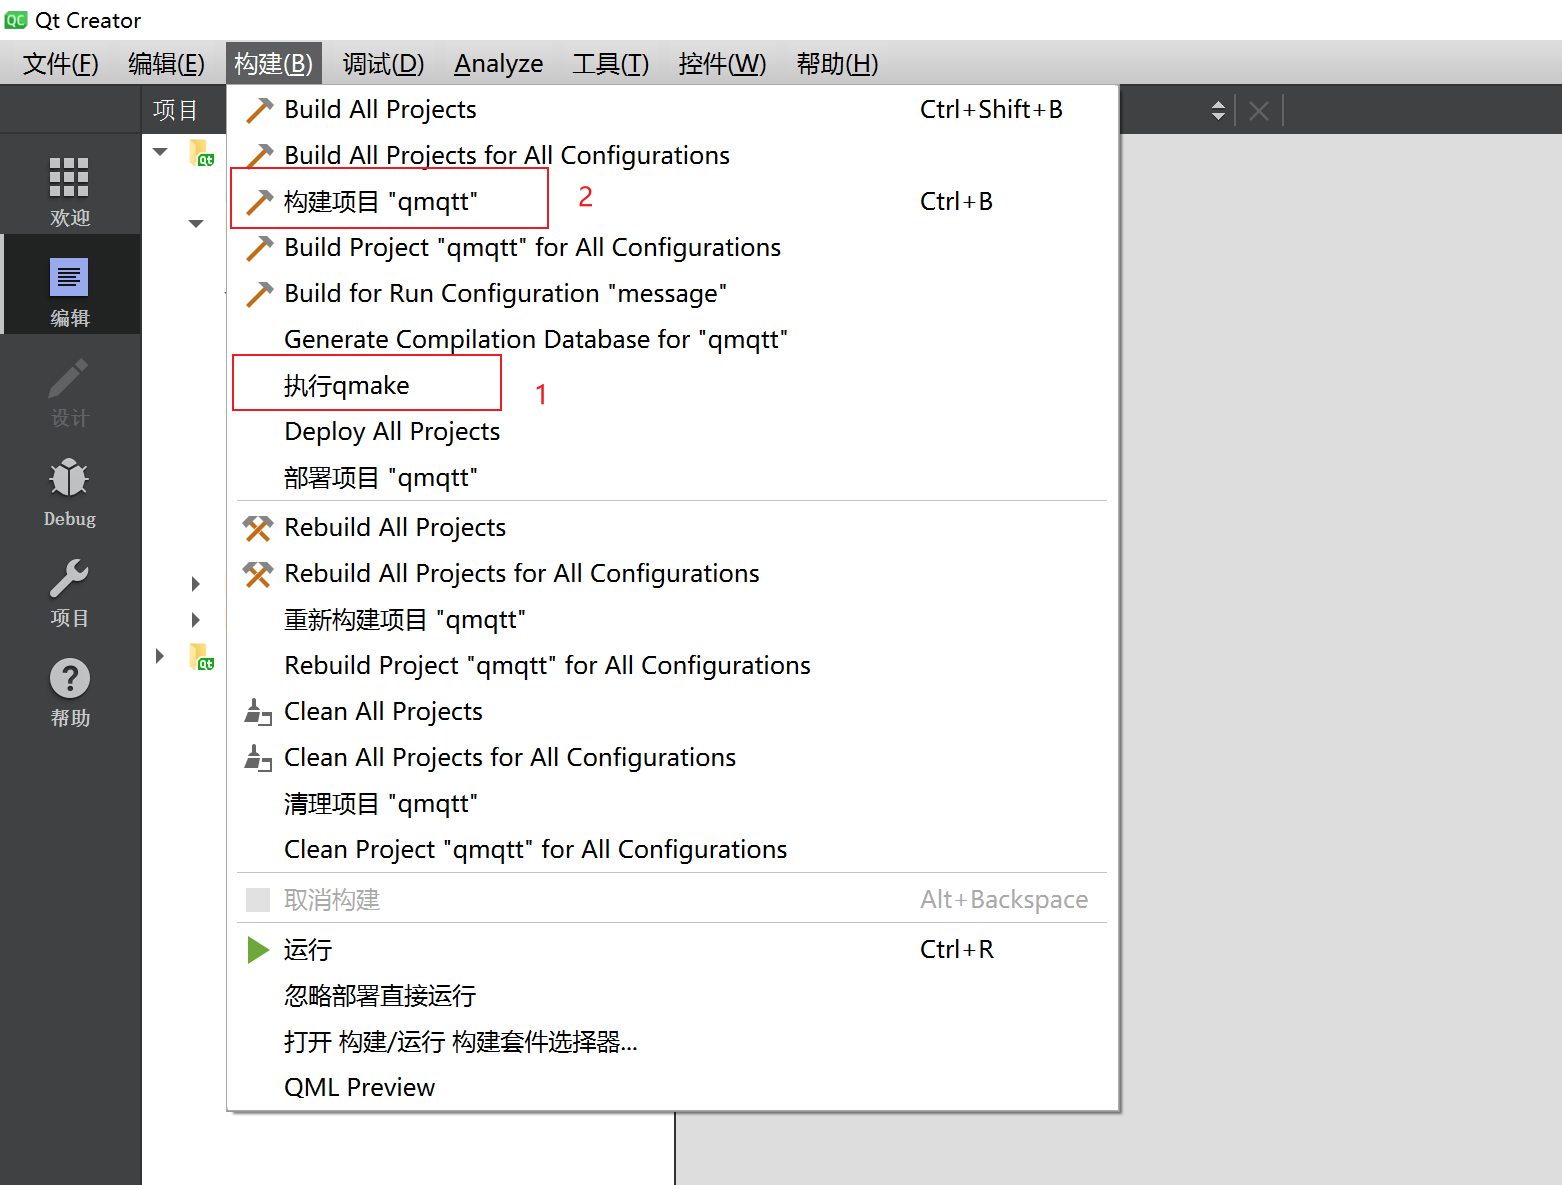Viewport: 1562px width, 1185px height.
Task: Expand the first collapsed tree branch arrow
Action: click(196, 584)
